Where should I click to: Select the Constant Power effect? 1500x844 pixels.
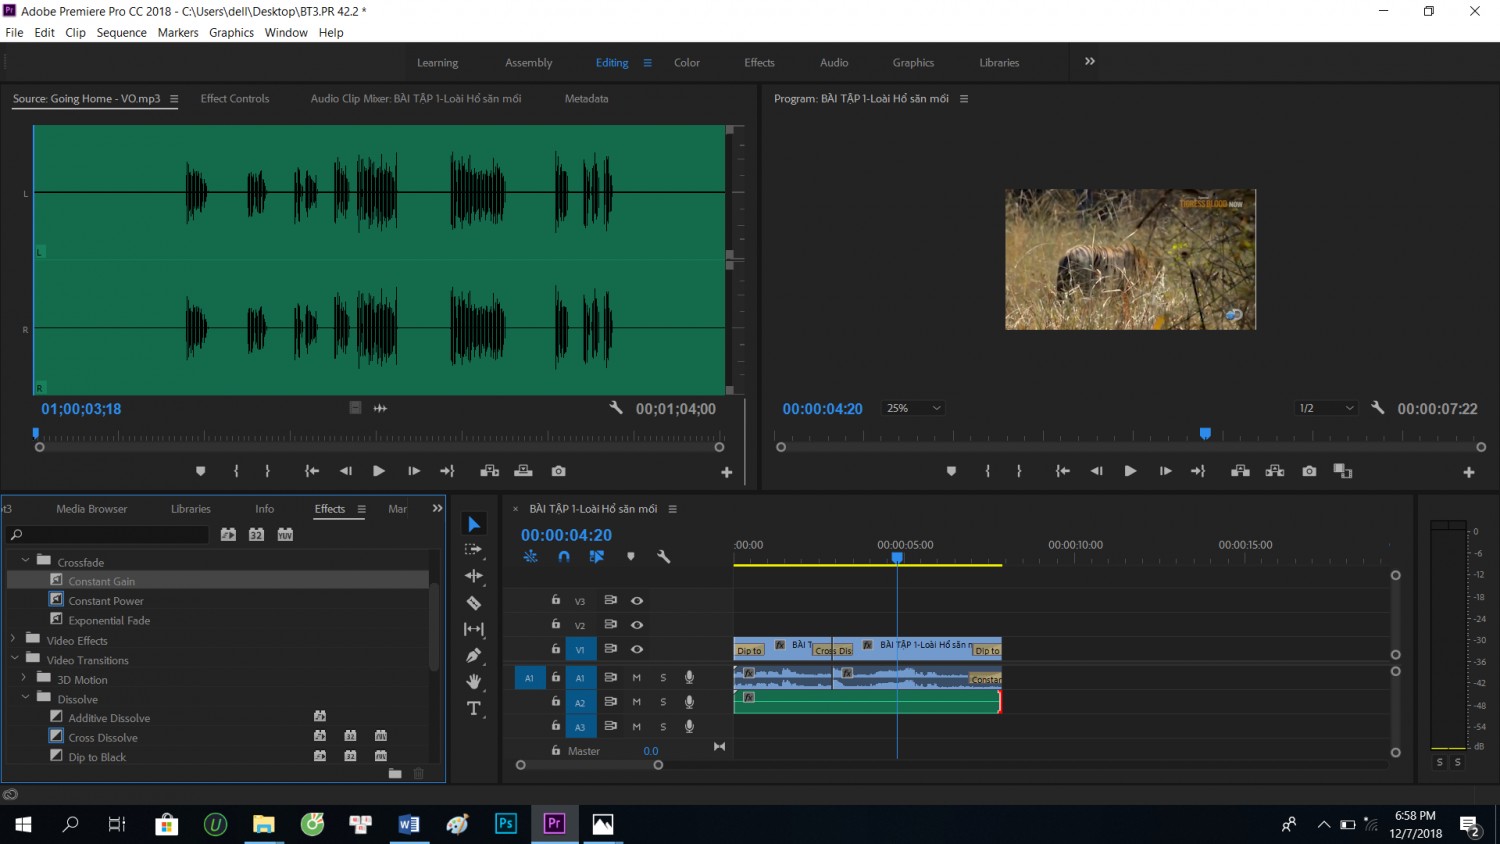[106, 601]
